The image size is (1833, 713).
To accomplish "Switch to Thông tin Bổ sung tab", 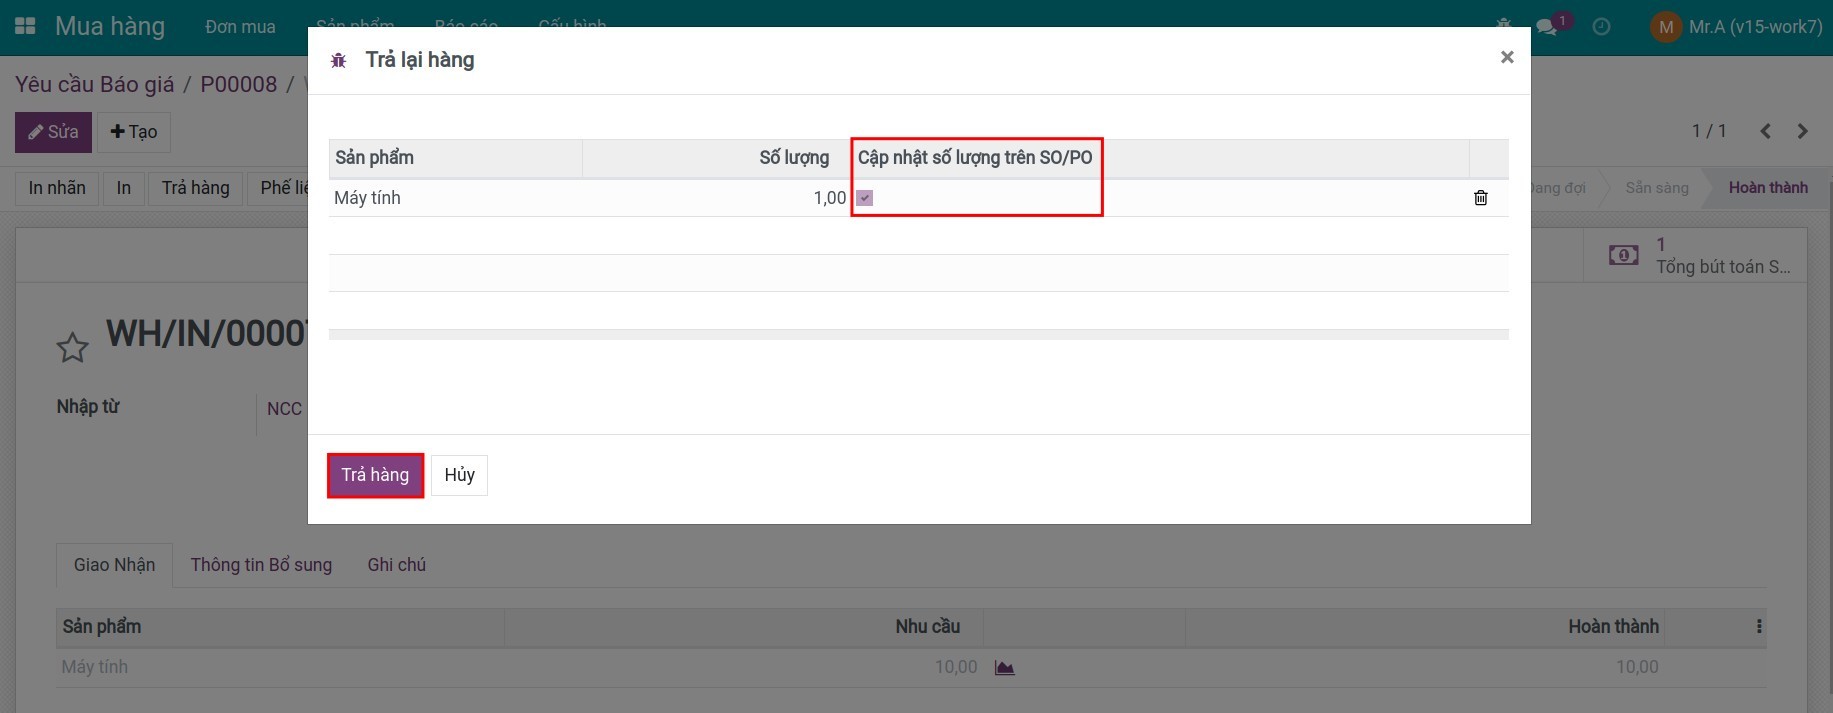I will click(261, 565).
